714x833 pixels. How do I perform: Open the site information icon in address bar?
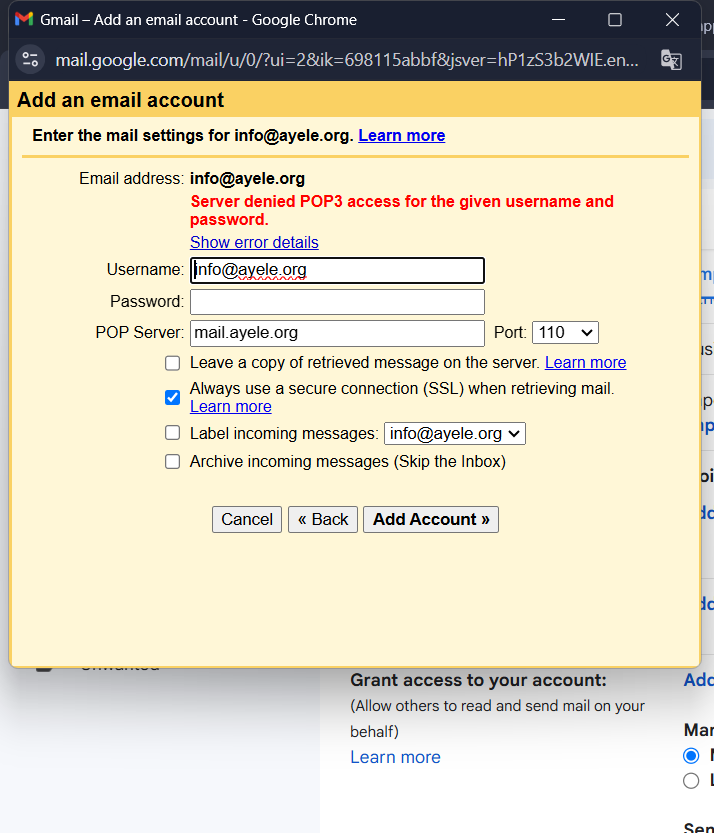click(x=30, y=60)
